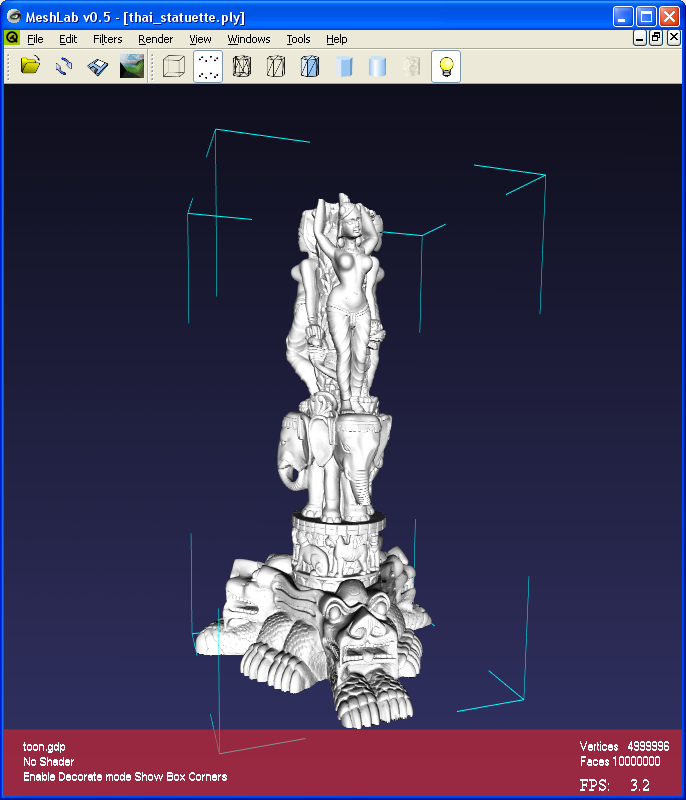This screenshot has width=686, height=800.
Task: Click the Edit menu item
Action: pyautogui.click(x=68, y=39)
